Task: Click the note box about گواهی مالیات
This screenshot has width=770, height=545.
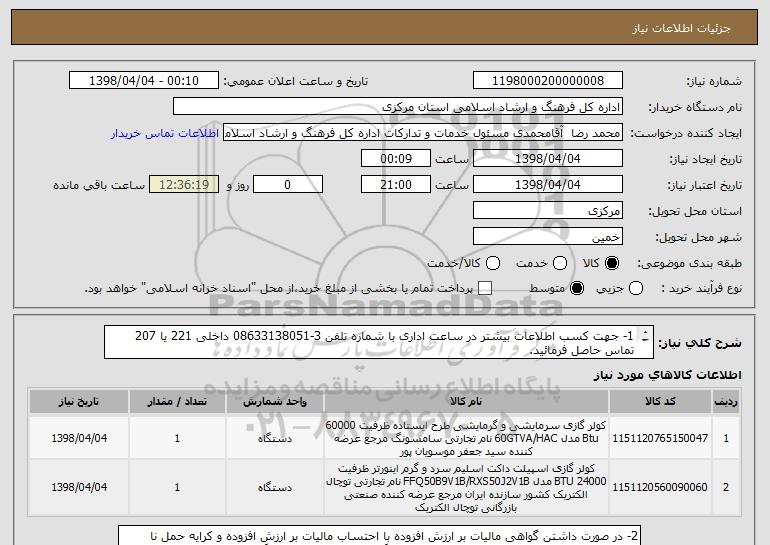Action: 380,536
